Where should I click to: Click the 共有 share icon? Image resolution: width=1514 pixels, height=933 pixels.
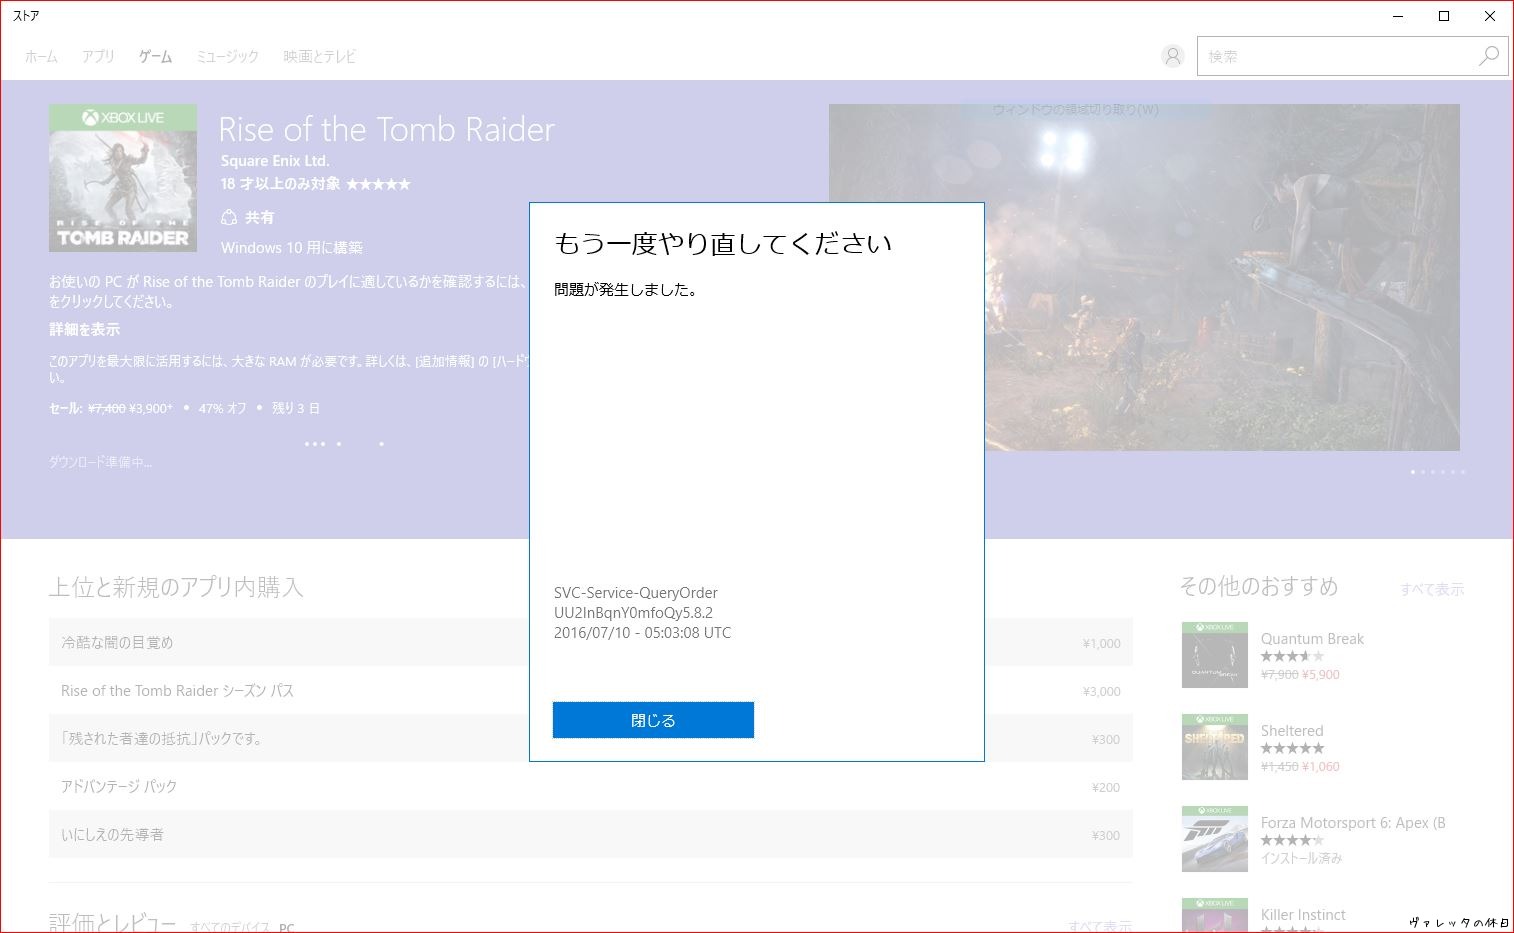[x=229, y=217]
